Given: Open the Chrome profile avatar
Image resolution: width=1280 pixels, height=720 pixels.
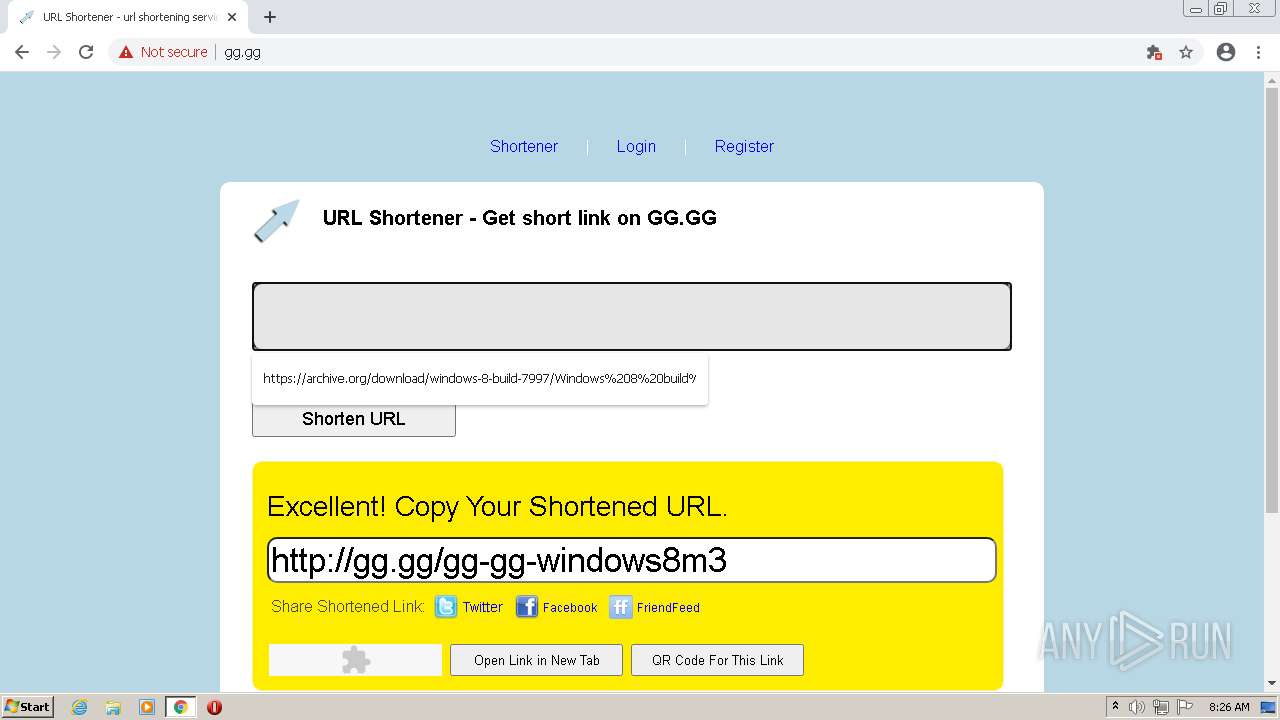Looking at the screenshot, I should click(1226, 52).
